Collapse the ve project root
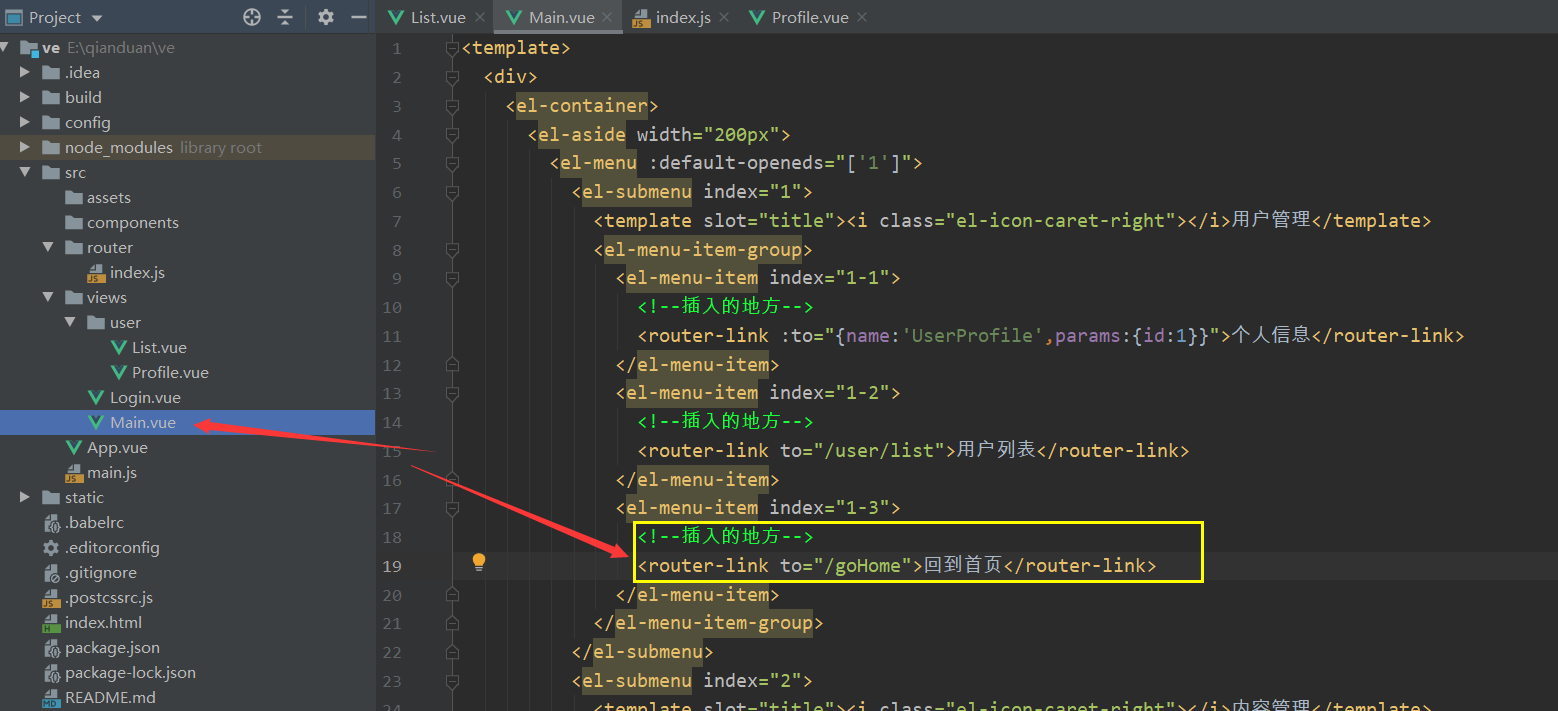 (6, 47)
